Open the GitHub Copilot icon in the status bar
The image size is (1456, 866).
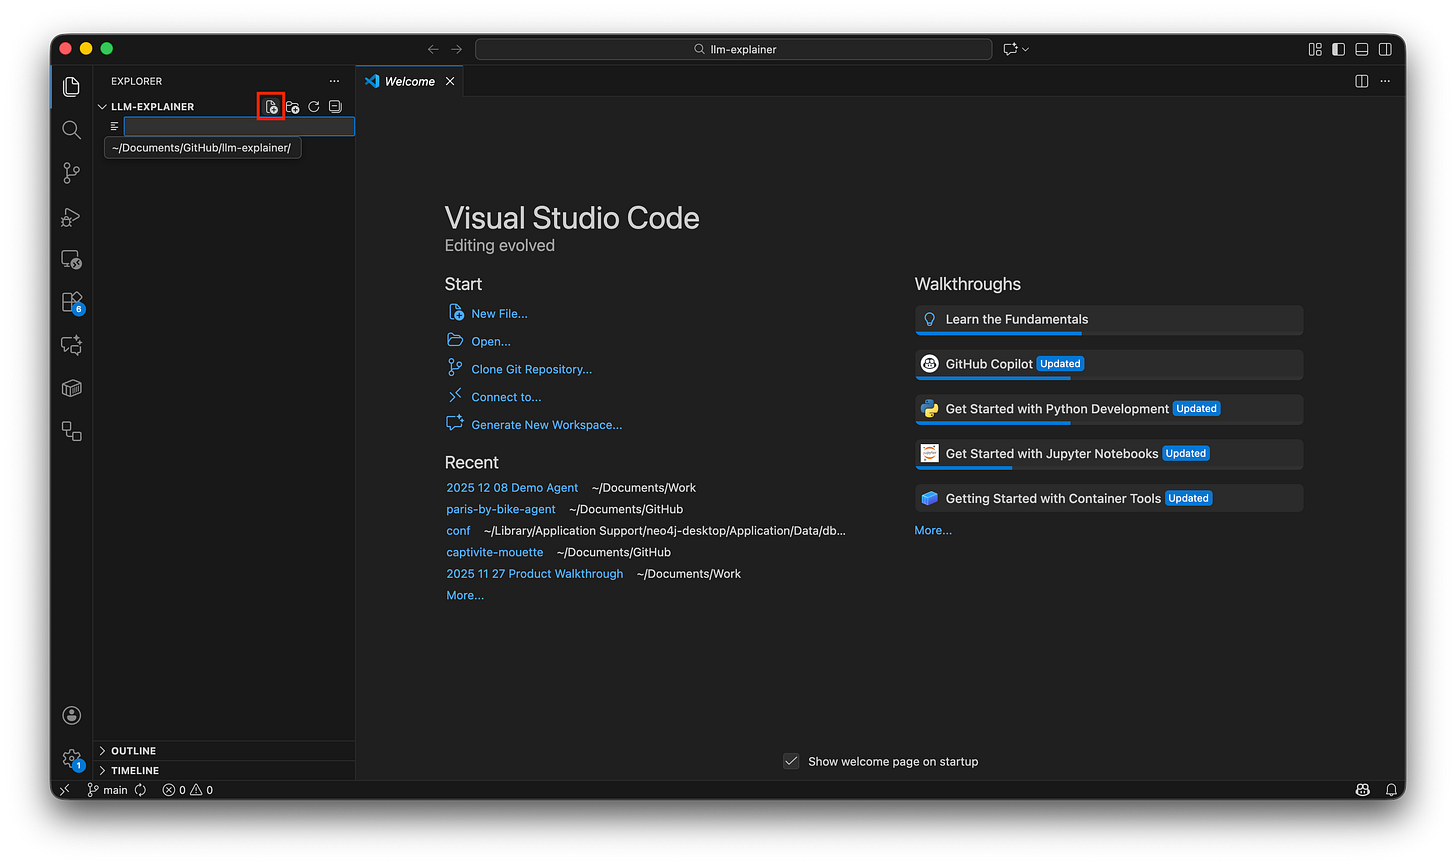1362,789
